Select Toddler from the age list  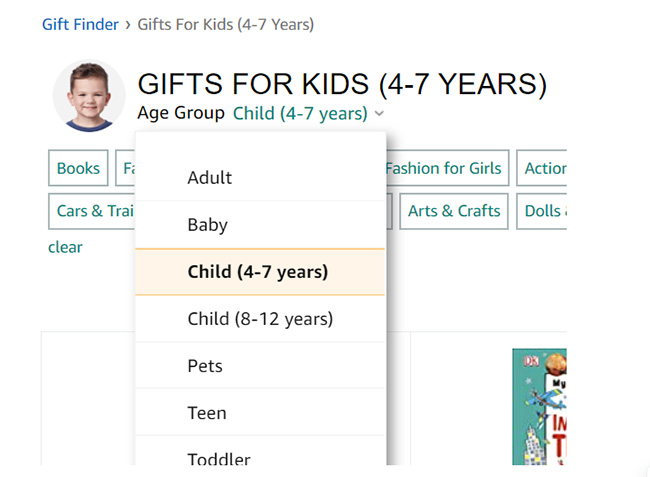(218, 458)
